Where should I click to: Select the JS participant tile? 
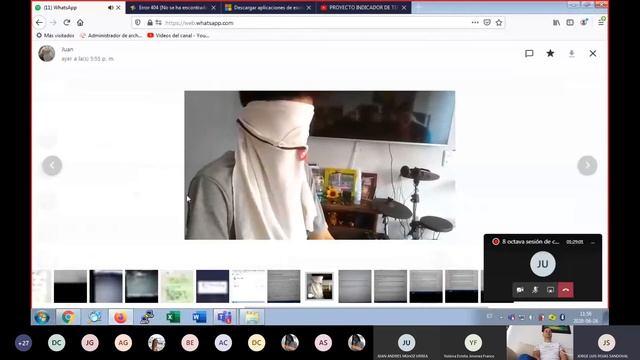pyautogui.click(x=607, y=343)
